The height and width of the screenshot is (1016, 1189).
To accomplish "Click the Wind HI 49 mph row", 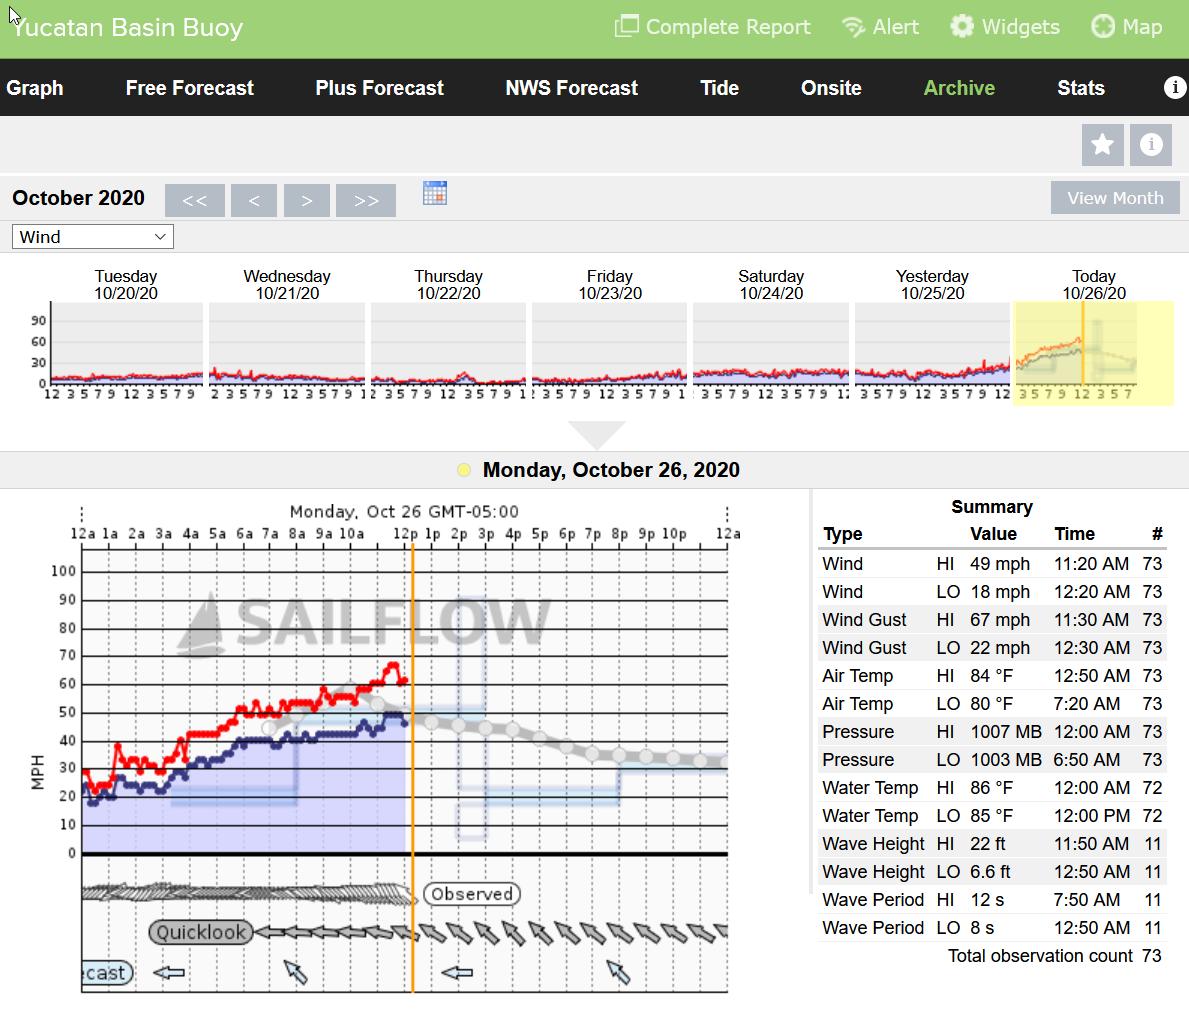I will pyautogui.click(x=992, y=564).
